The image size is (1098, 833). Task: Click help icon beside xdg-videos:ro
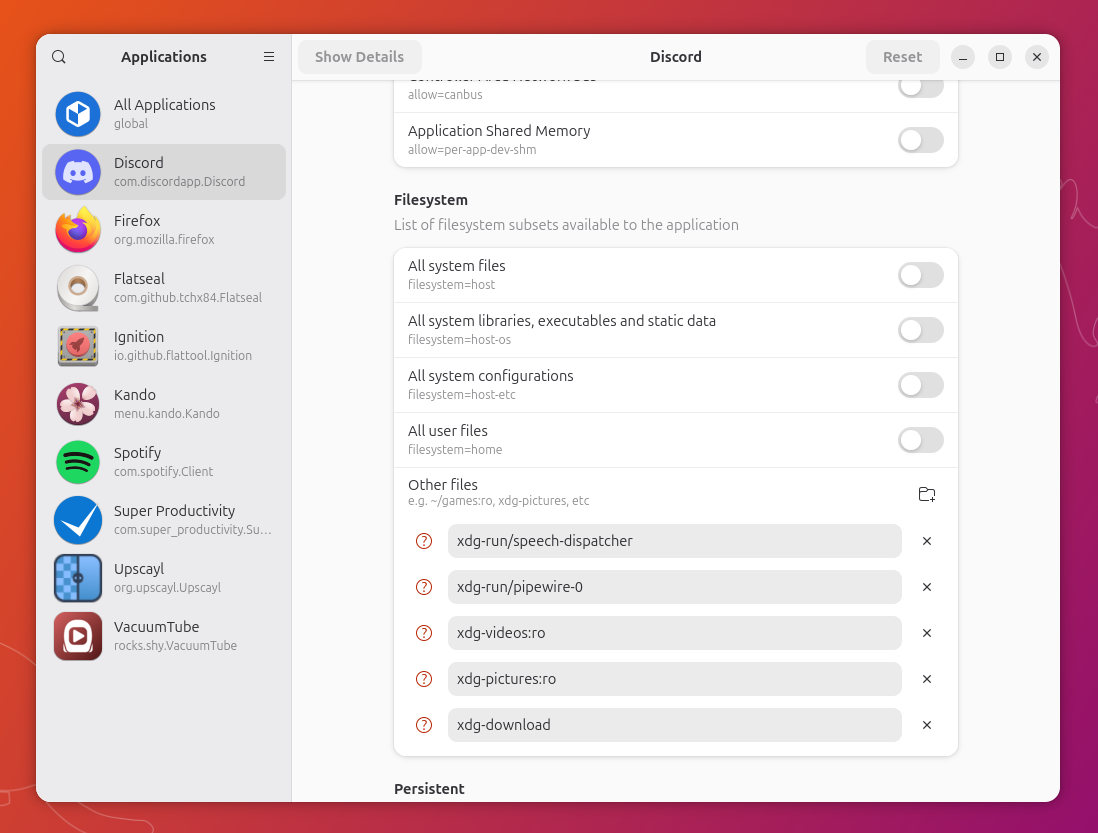(424, 634)
